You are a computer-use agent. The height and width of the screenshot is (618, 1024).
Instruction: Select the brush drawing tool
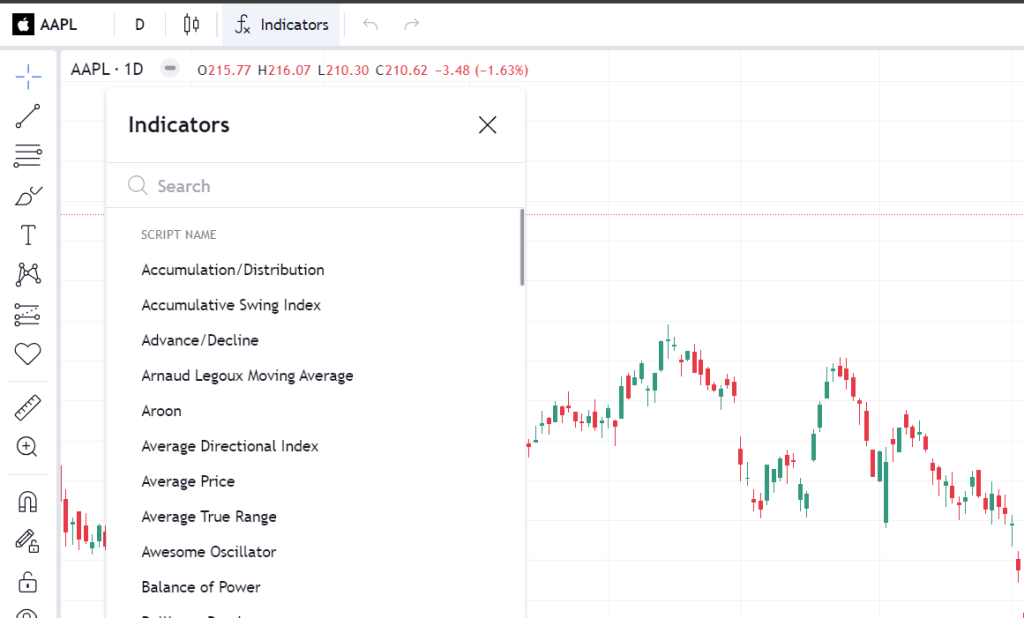click(28, 196)
